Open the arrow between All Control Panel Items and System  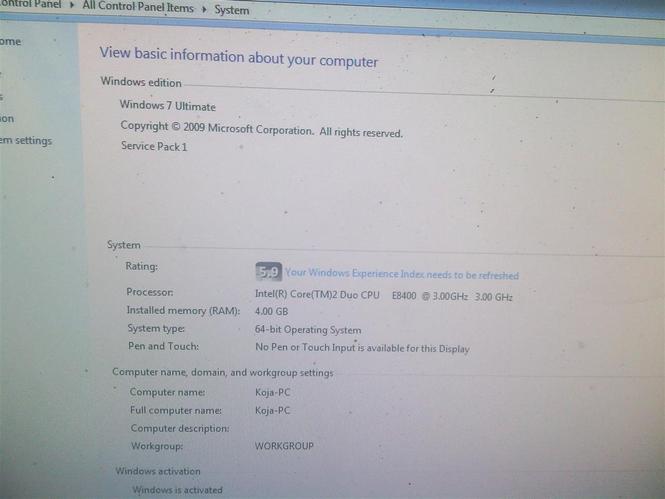204,9
